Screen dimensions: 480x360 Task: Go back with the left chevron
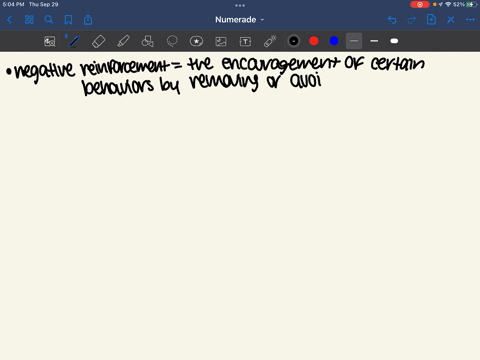(x=9, y=20)
